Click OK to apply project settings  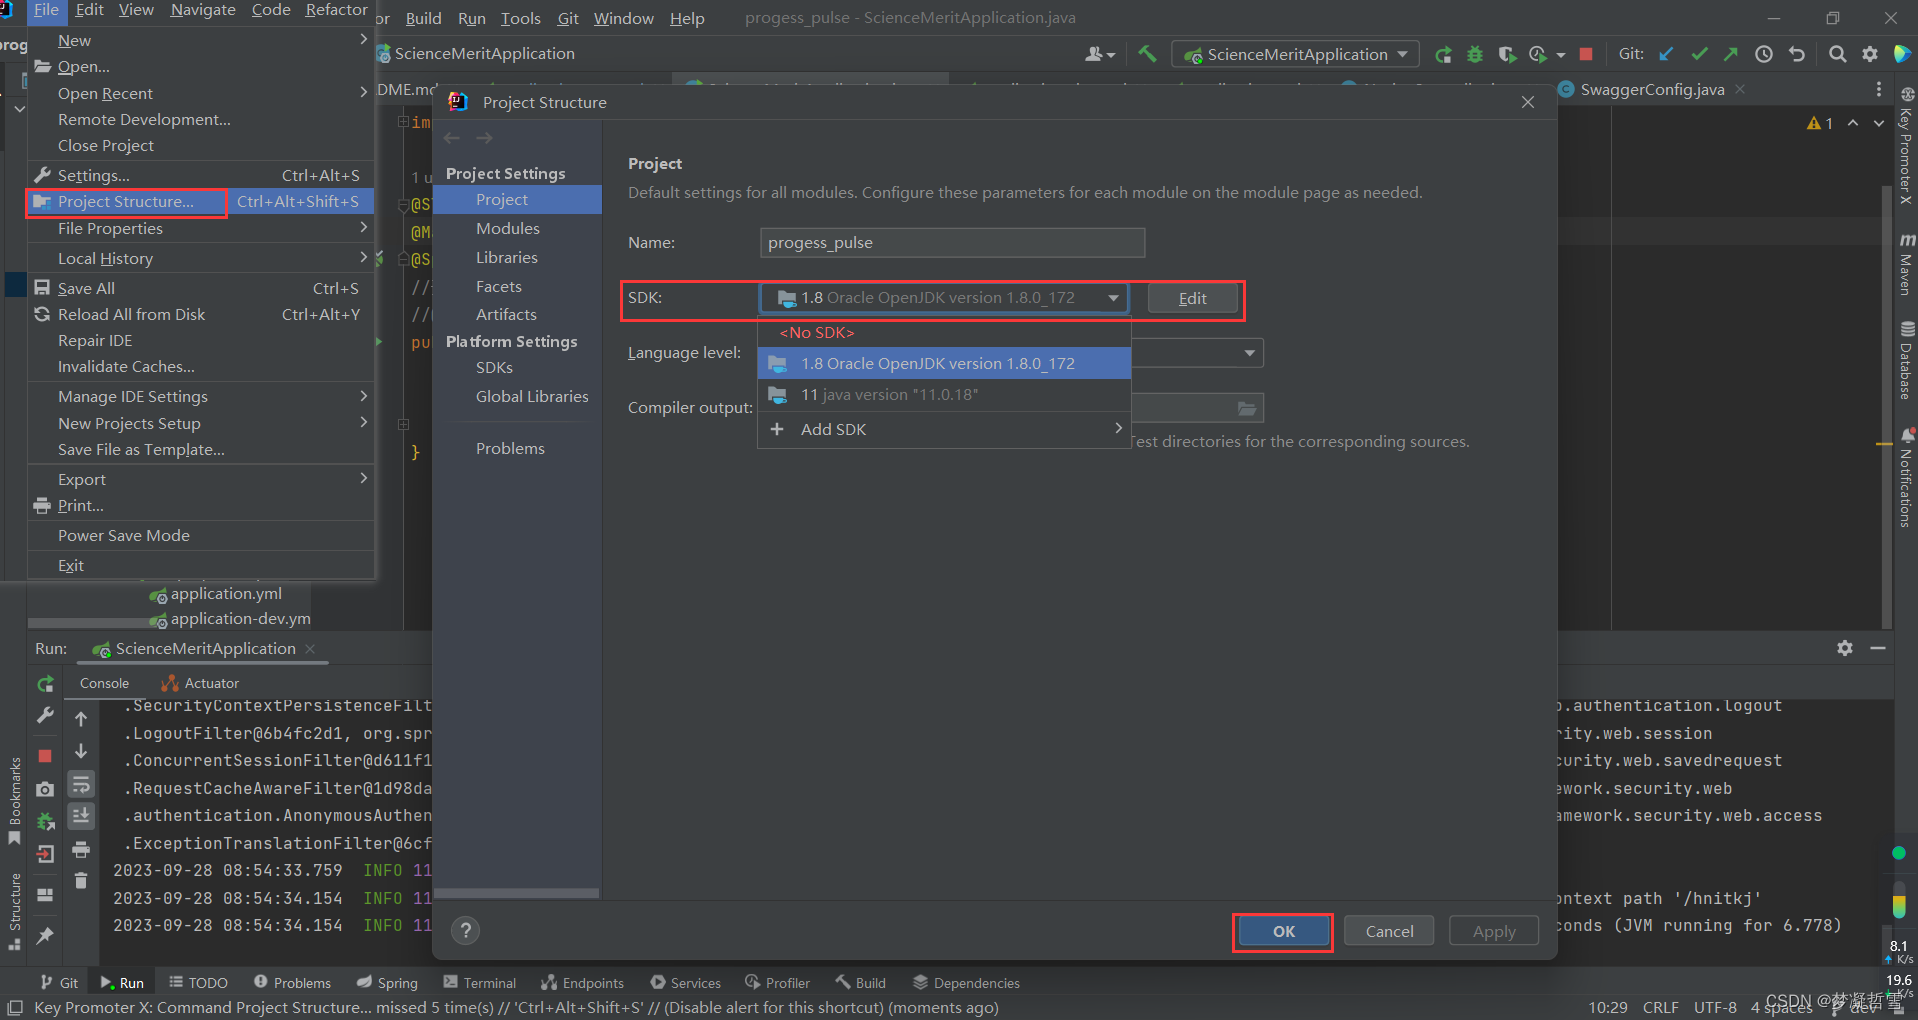click(x=1282, y=930)
